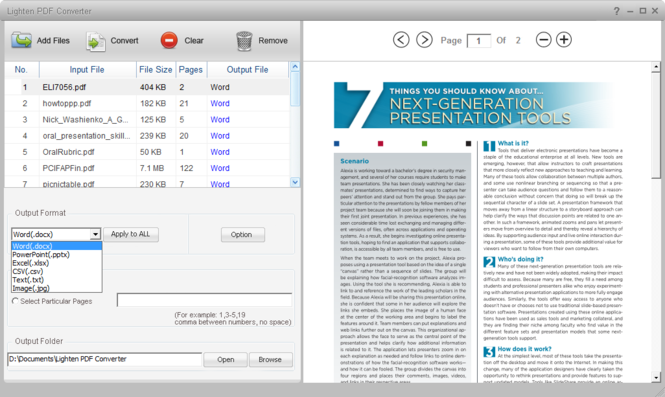665x397 pixels.
Task: Click 7.1 MB file size cell
Action: click(x=152, y=168)
